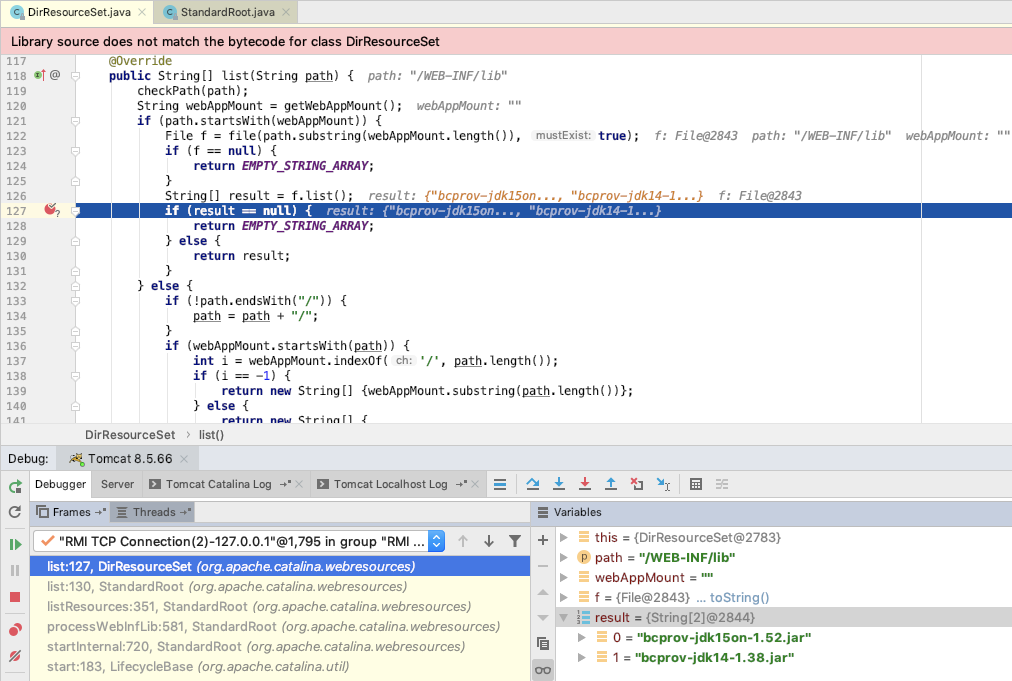Remove the selected watch with the minus icon
This screenshot has height=681, width=1012.
[543, 566]
